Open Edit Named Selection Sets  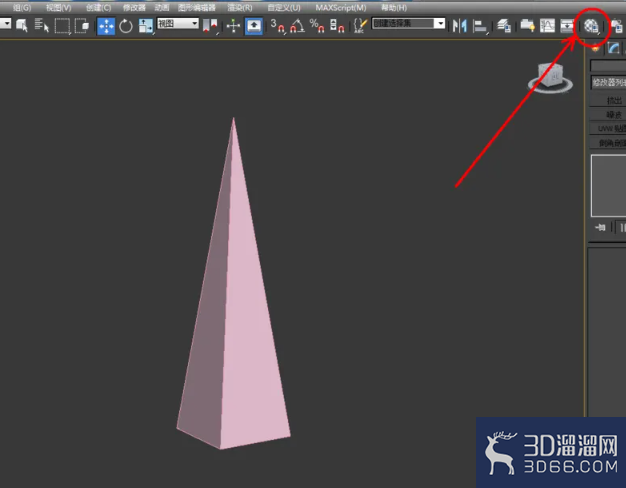[x=360, y=26]
